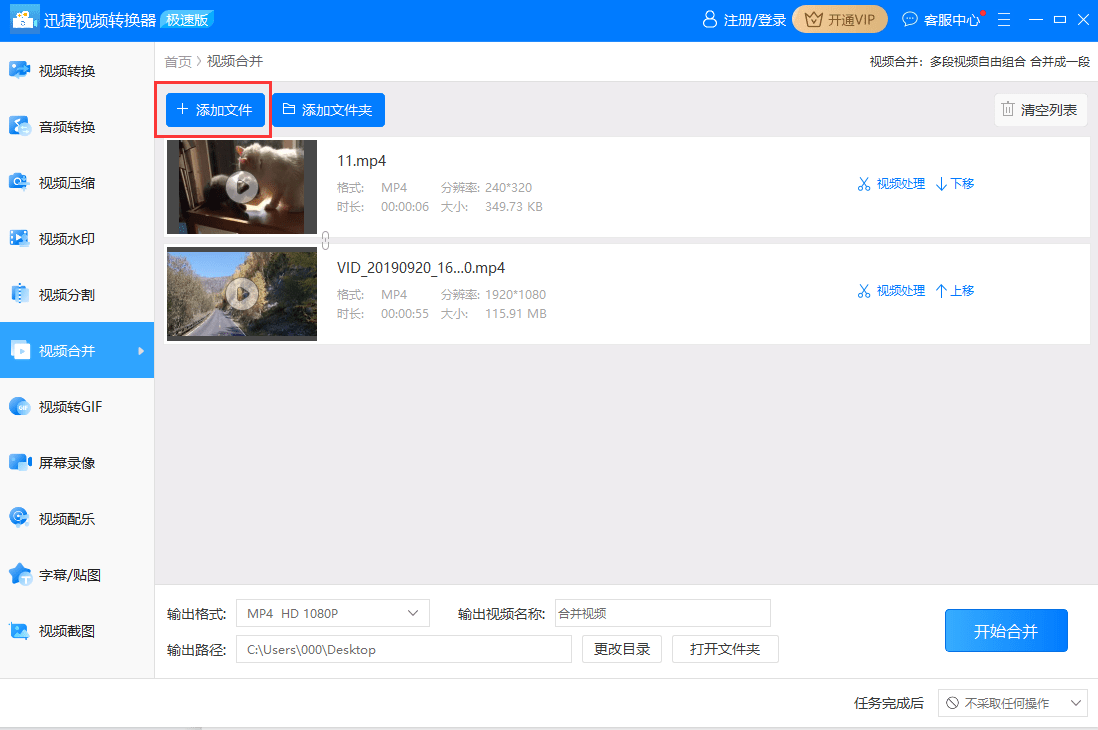
Task: Open the 视频压缩 sidebar item
Action: click(77, 183)
